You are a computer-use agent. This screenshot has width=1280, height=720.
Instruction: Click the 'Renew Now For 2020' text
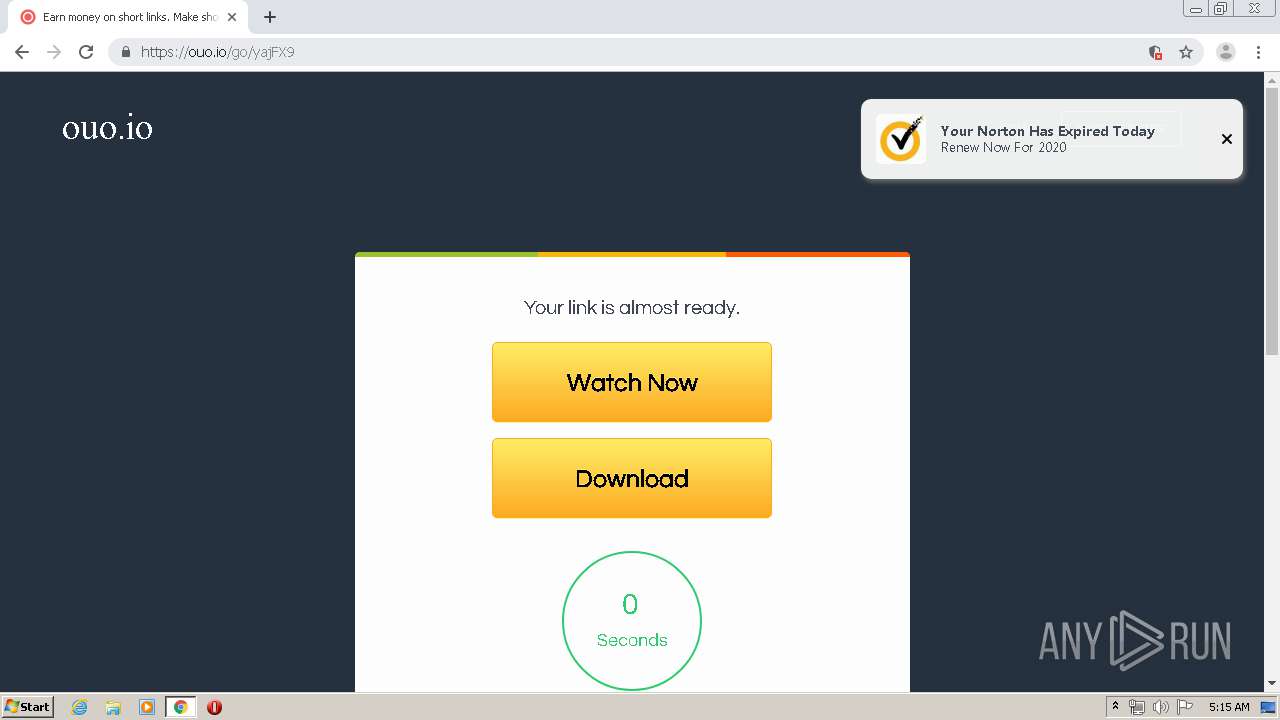click(x=1003, y=147)
